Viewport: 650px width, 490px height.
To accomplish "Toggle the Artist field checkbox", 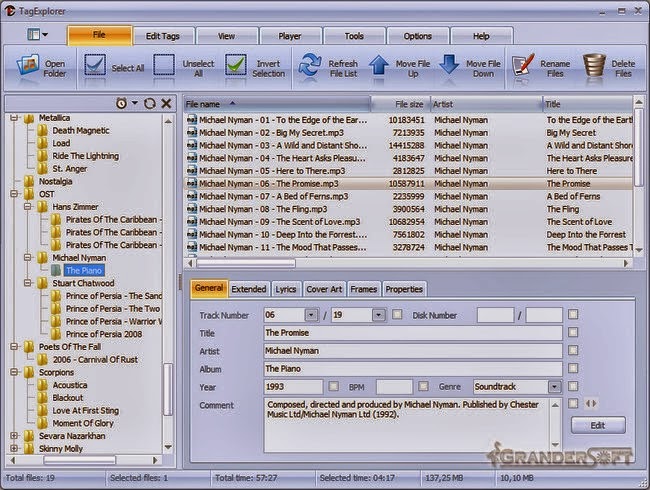I will coord(573,351).
